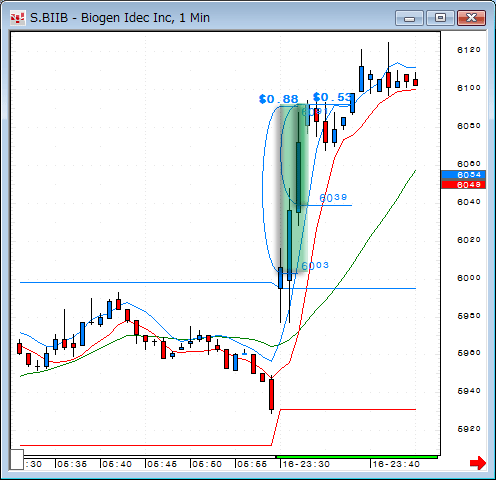Click the 05:50 time axis label

[x=207, y=464]
